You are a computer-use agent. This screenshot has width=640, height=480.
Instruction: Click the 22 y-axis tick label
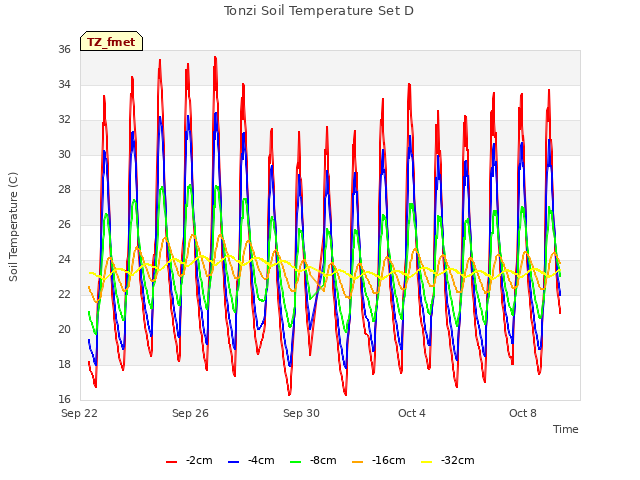click(x=64, y=294)
